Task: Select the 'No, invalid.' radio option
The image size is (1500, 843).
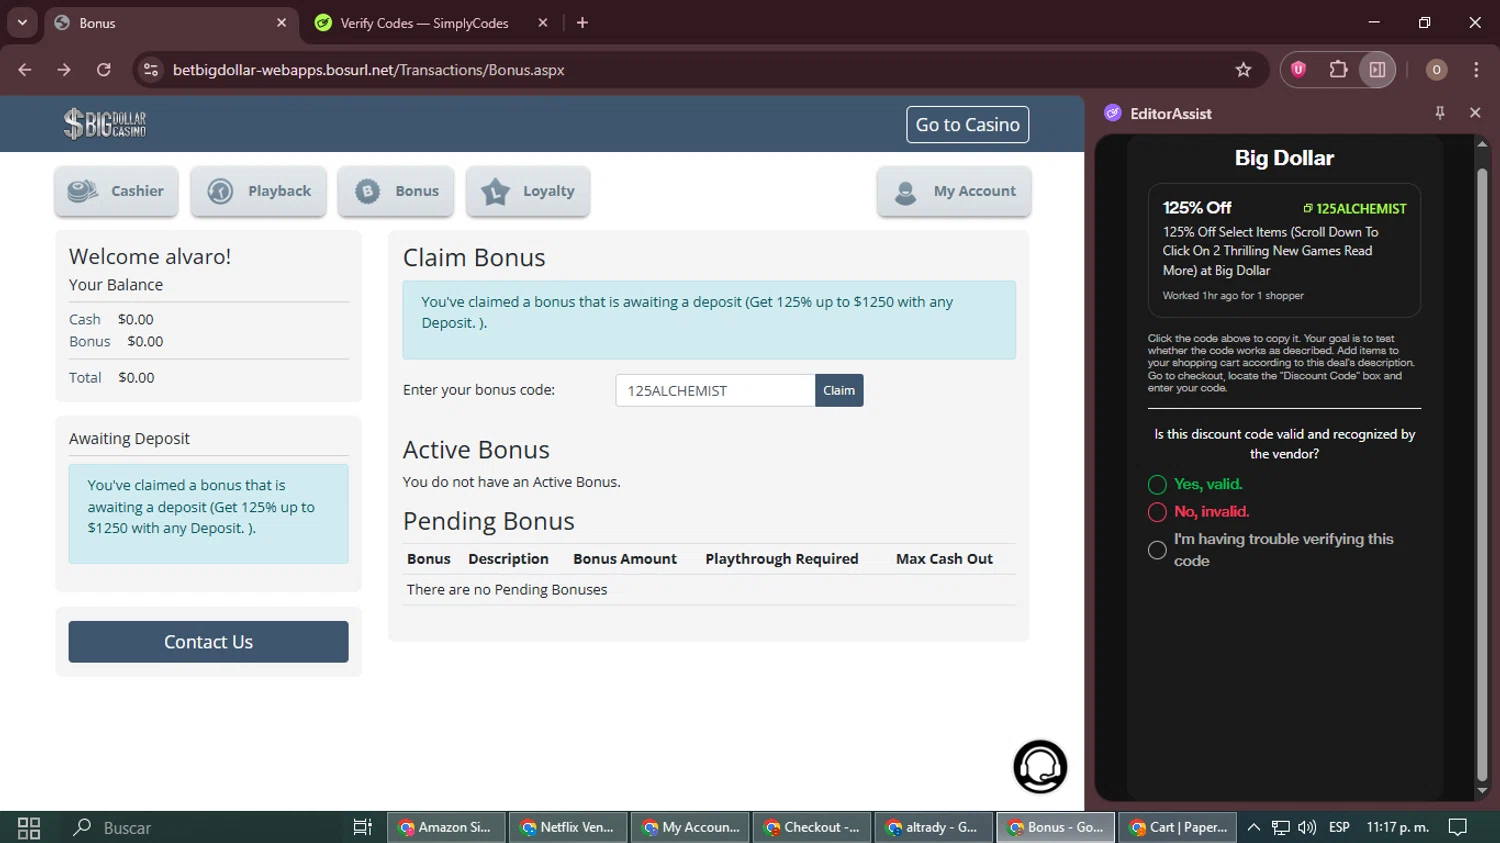Action: [1157, 512]
